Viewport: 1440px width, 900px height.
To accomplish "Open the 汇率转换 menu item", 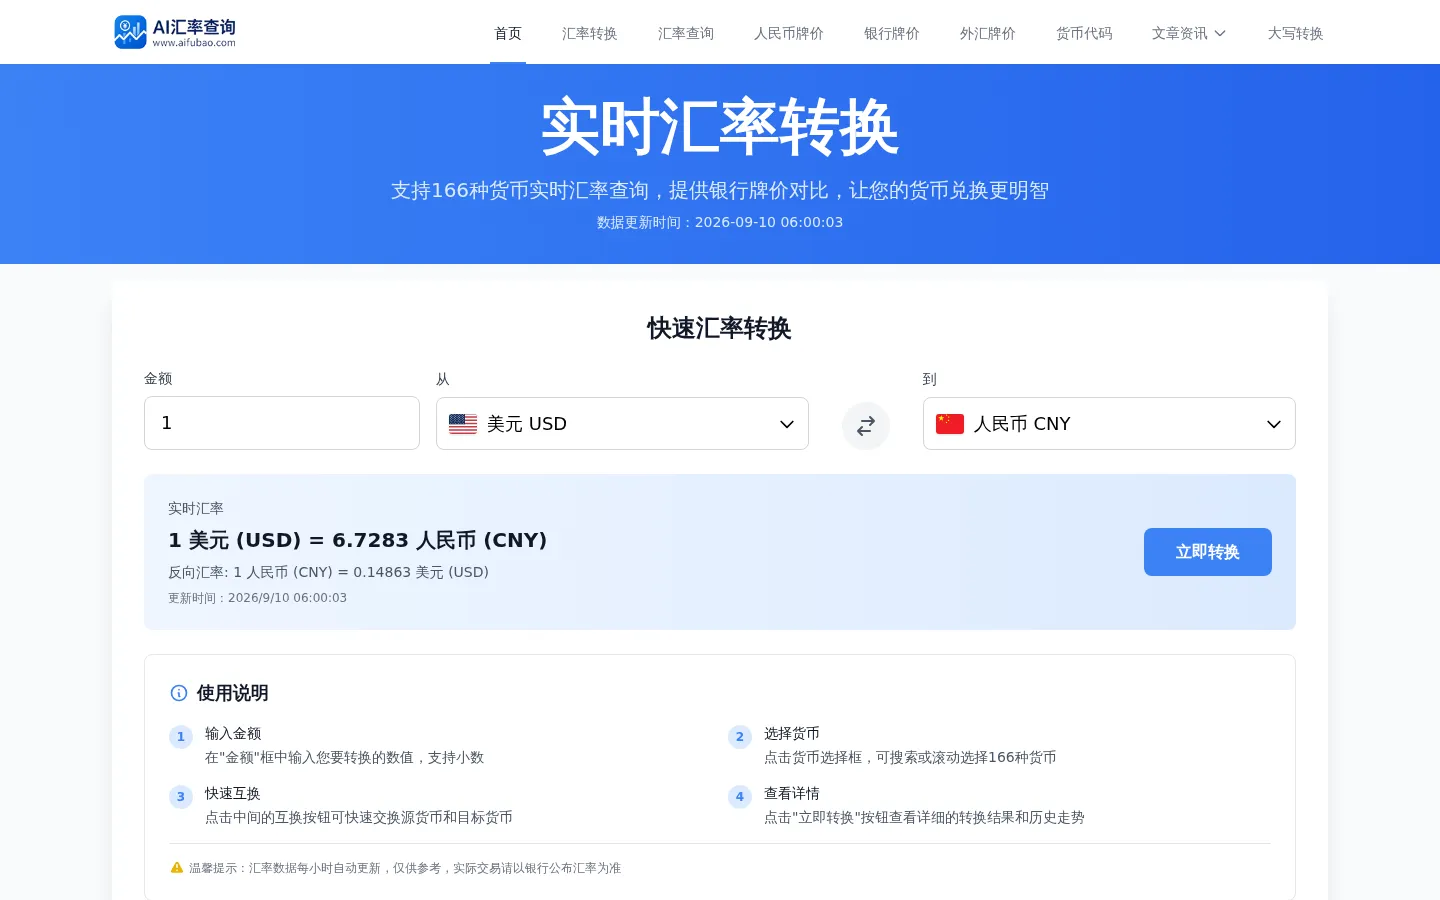I will click(590, 33).
